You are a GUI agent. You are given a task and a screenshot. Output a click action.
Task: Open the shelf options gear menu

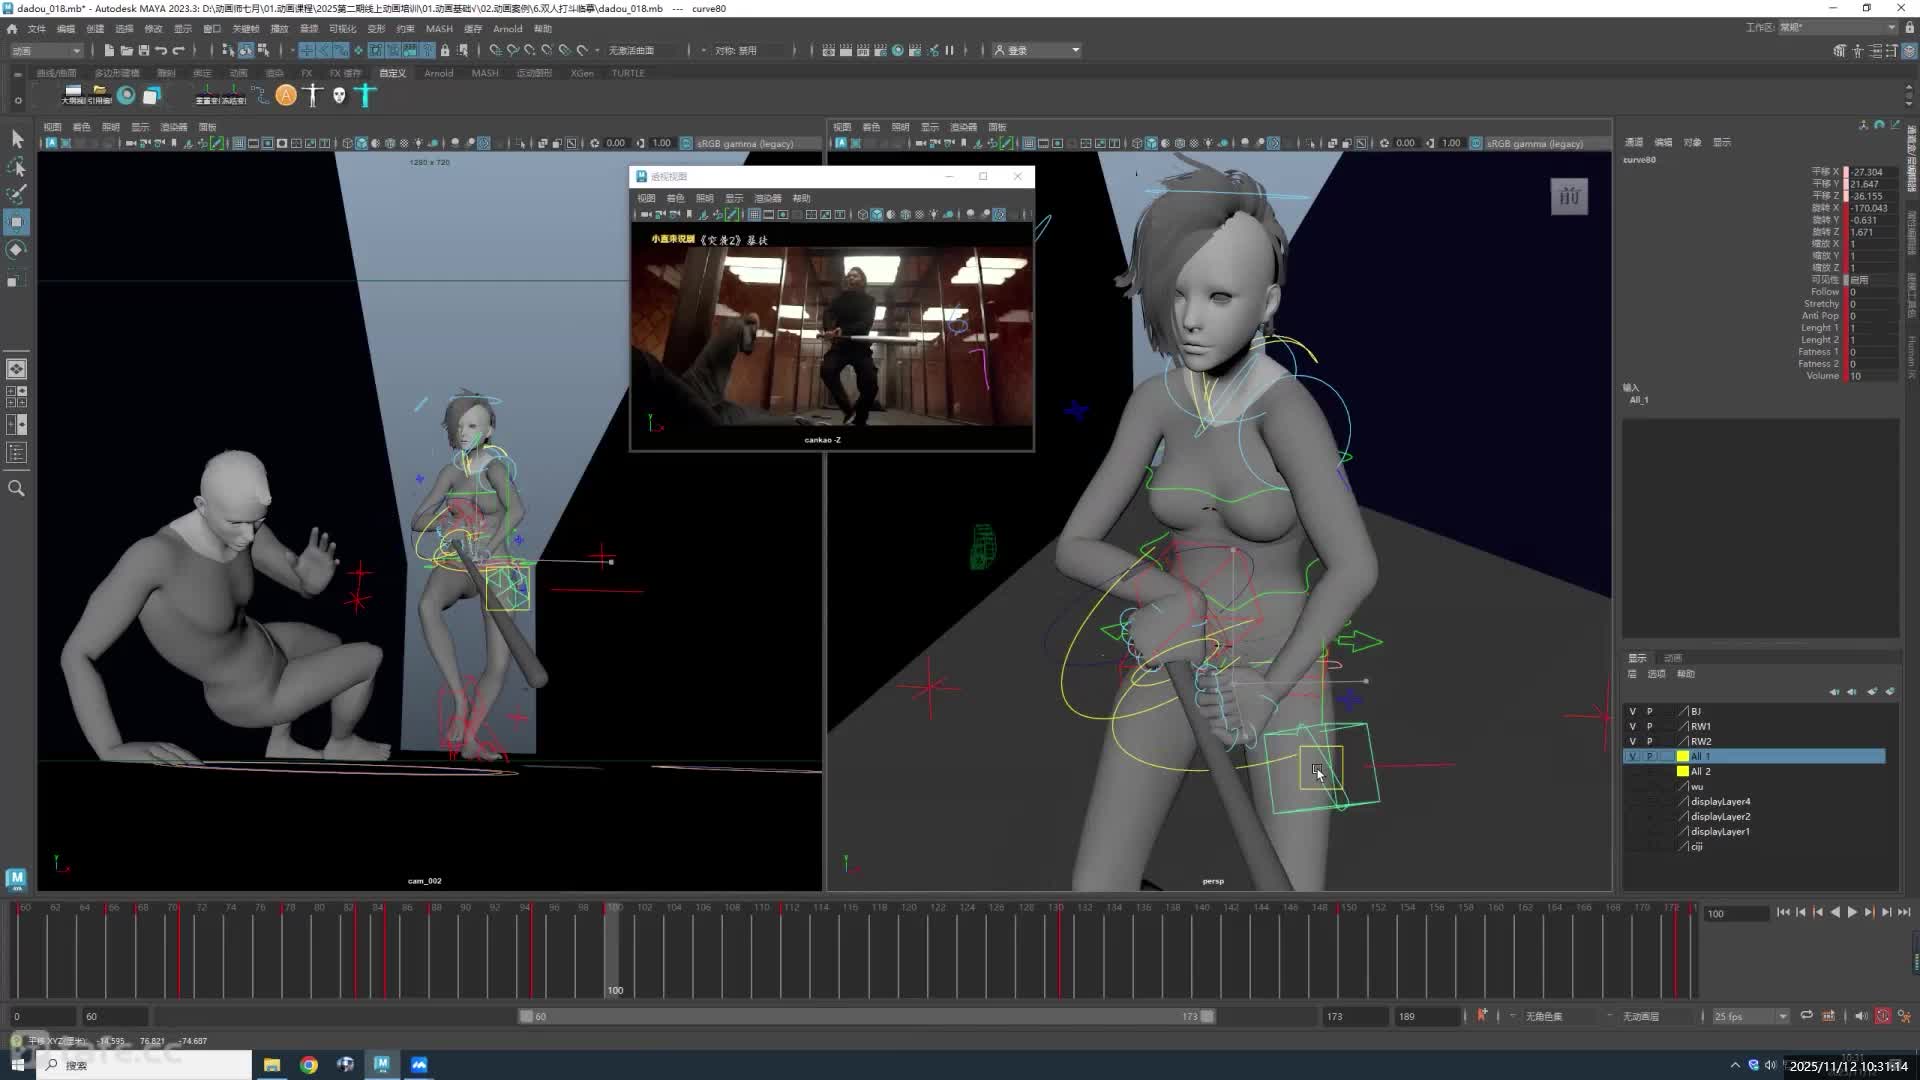(x=18, y=99)
